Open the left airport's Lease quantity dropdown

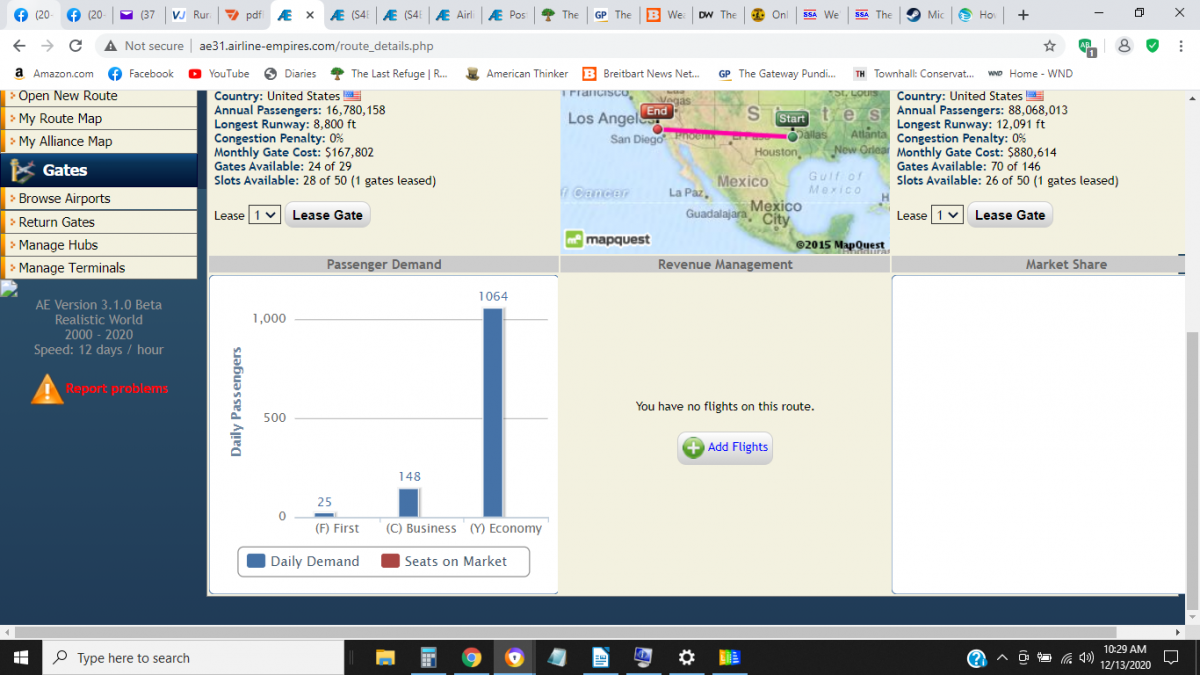(264, 215)
